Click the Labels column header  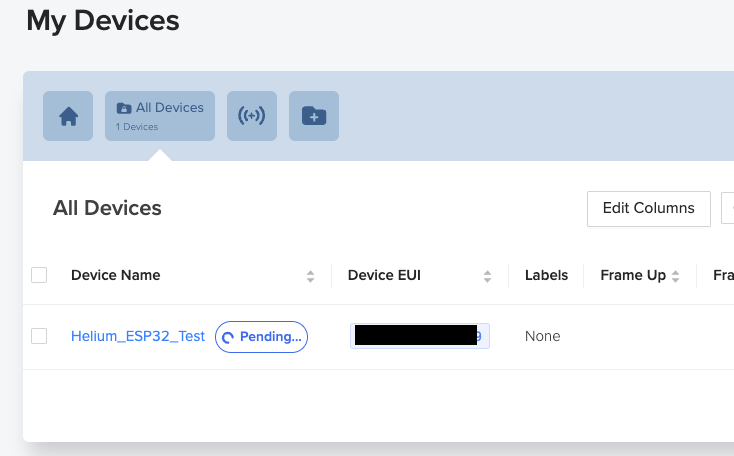click(546, 275)
